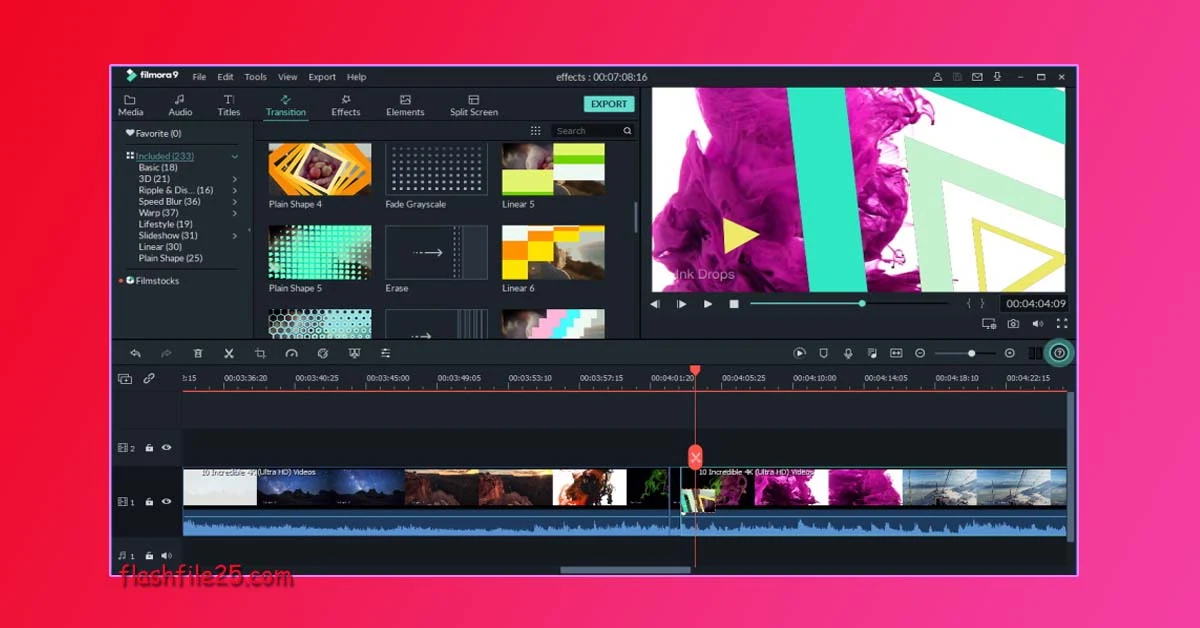Delete selected clip with trash icon
The image size is (1200, 628).
(198, 353)
